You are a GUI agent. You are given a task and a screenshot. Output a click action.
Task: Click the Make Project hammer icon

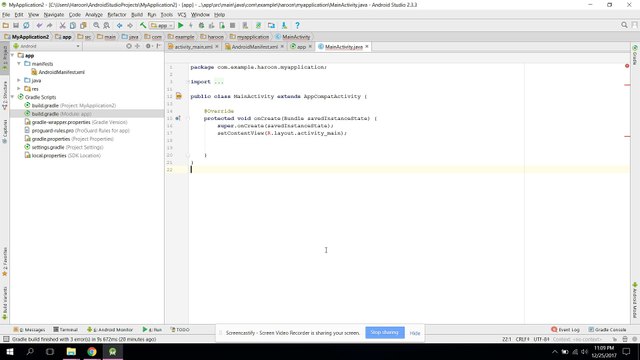tap(143, 25)
